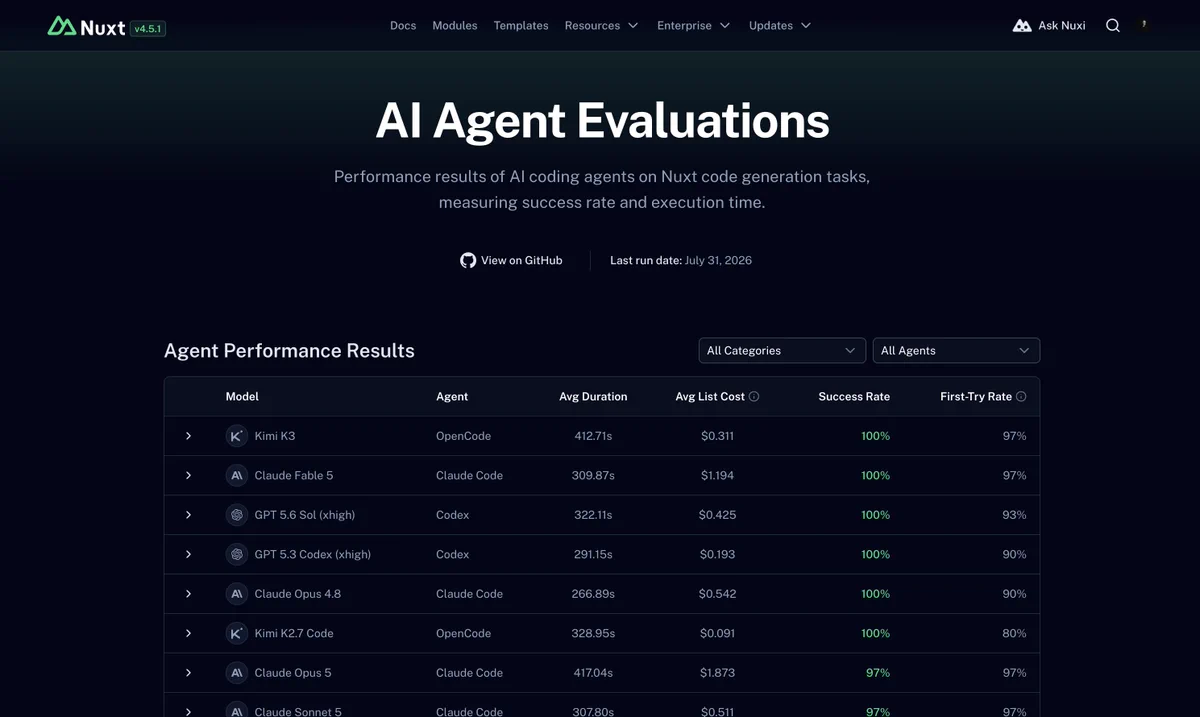Expand the GPT 5.6 Sol (xhigh) row
The width and height of the screenshot is (1200, 717).
click(188, 515)
